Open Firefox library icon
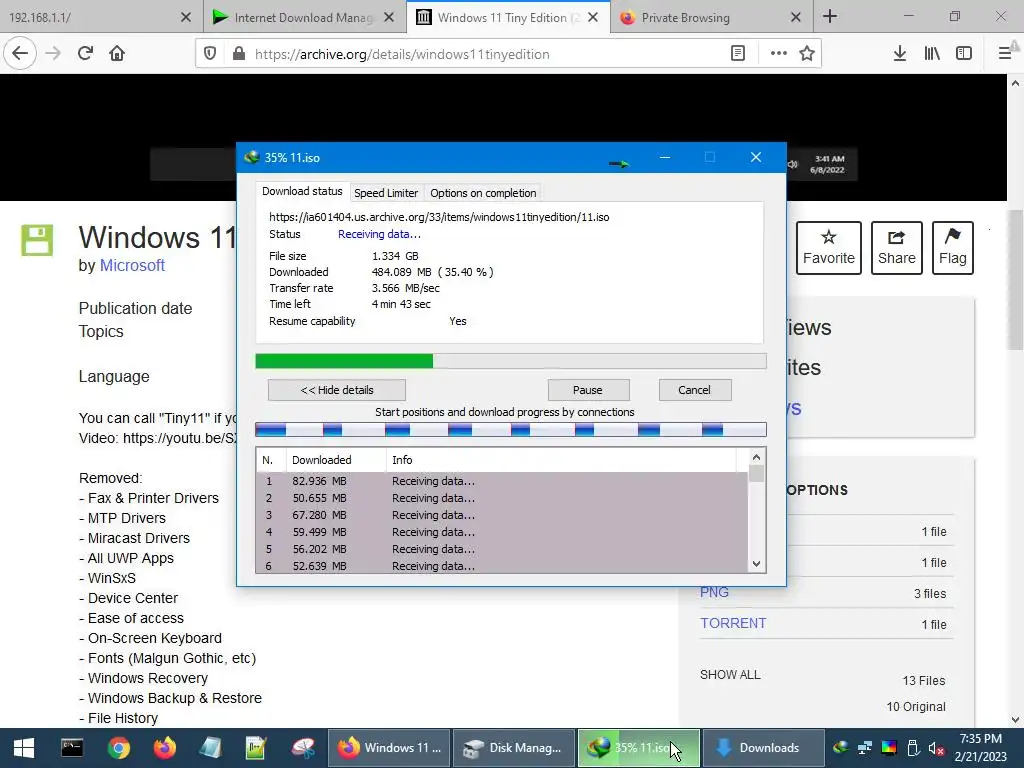This screenshot has width=1024, height=768. [x=932, y=54]
